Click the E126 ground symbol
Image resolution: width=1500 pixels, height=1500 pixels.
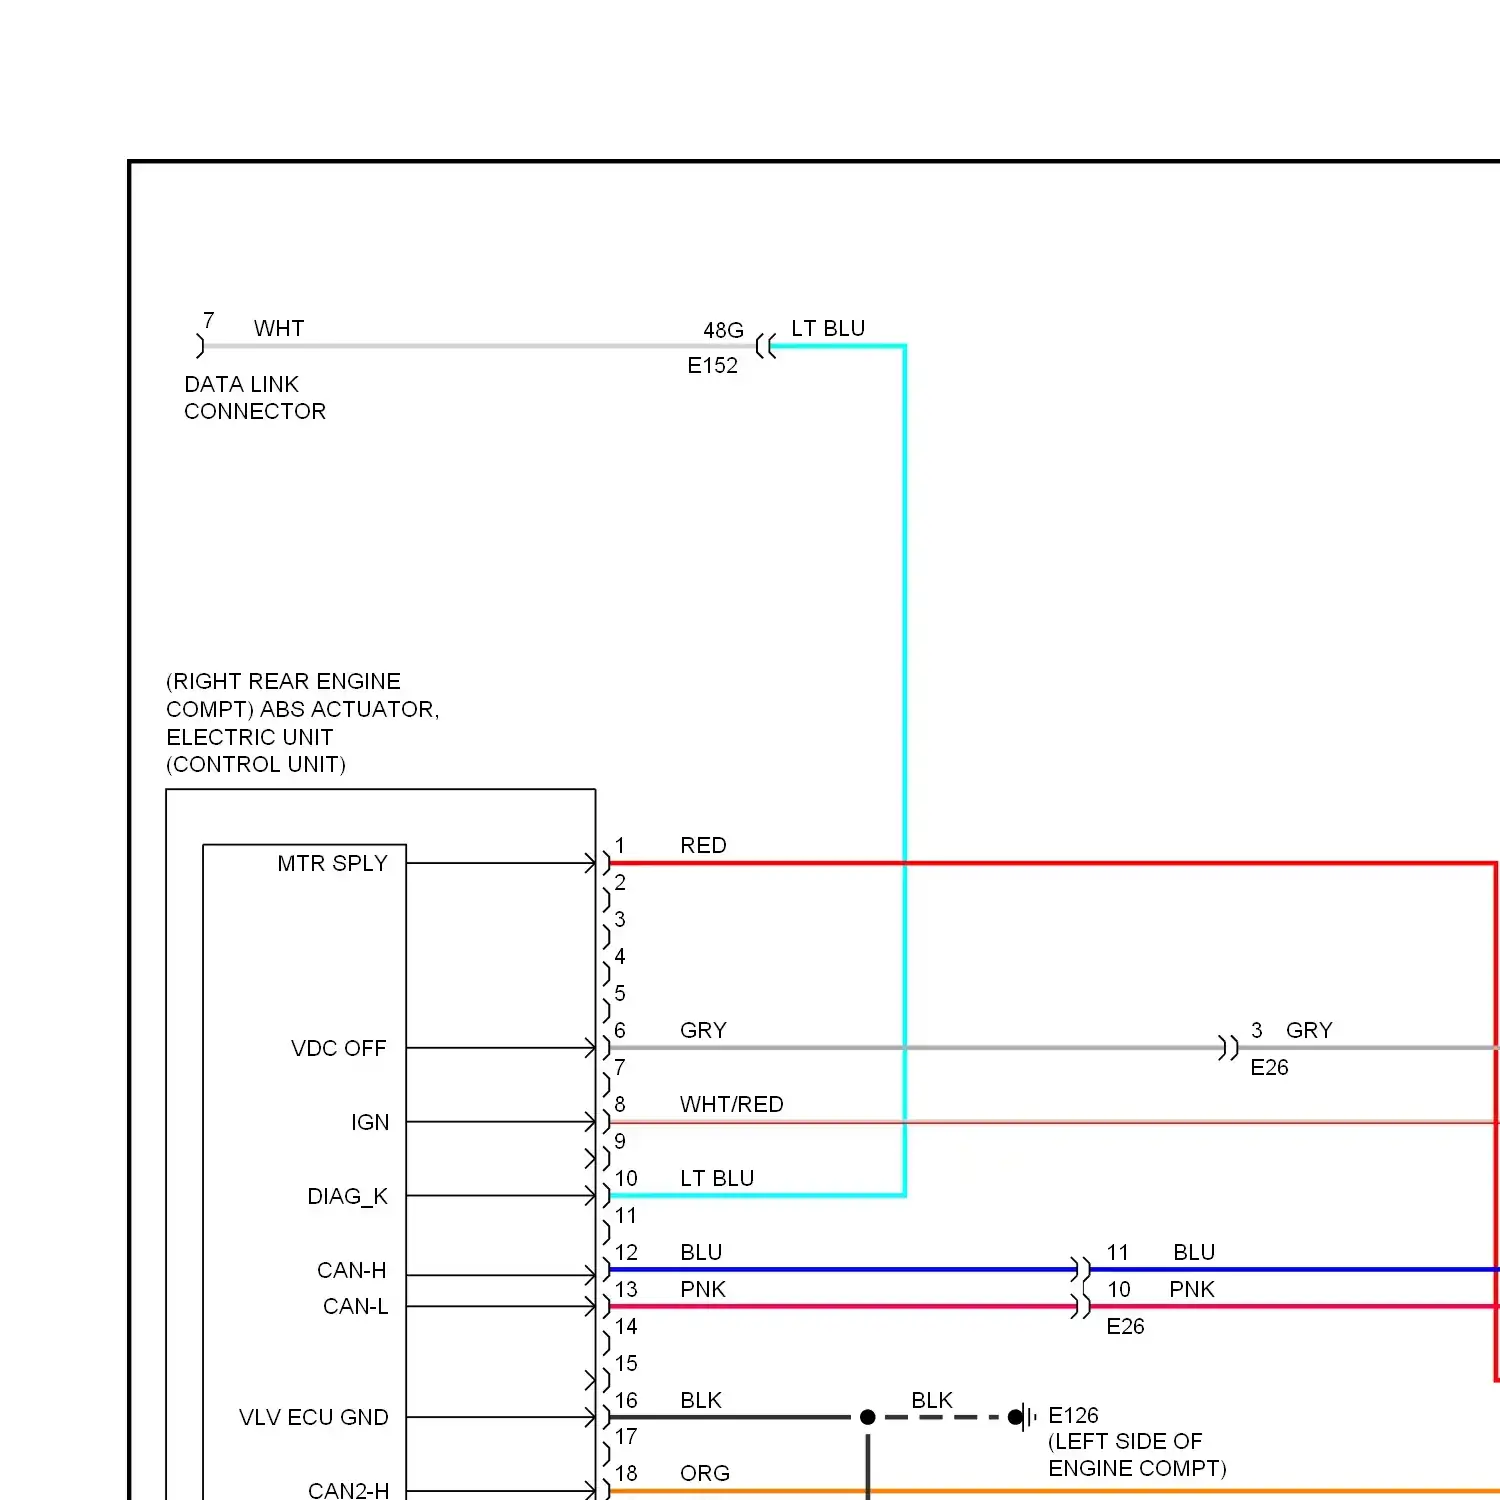tap(1023, 1417)
